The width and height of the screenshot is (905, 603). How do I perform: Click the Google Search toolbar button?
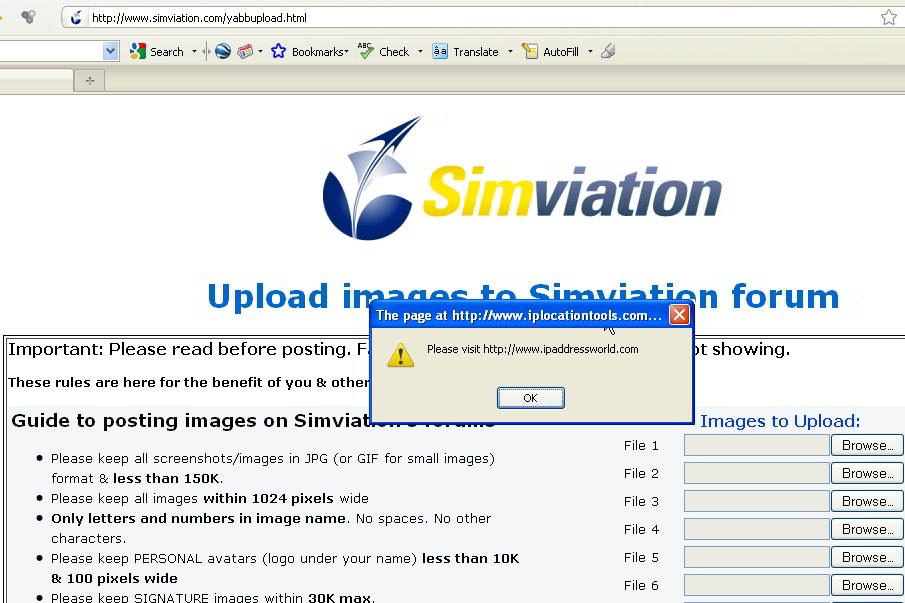click(x=157, y=52)
